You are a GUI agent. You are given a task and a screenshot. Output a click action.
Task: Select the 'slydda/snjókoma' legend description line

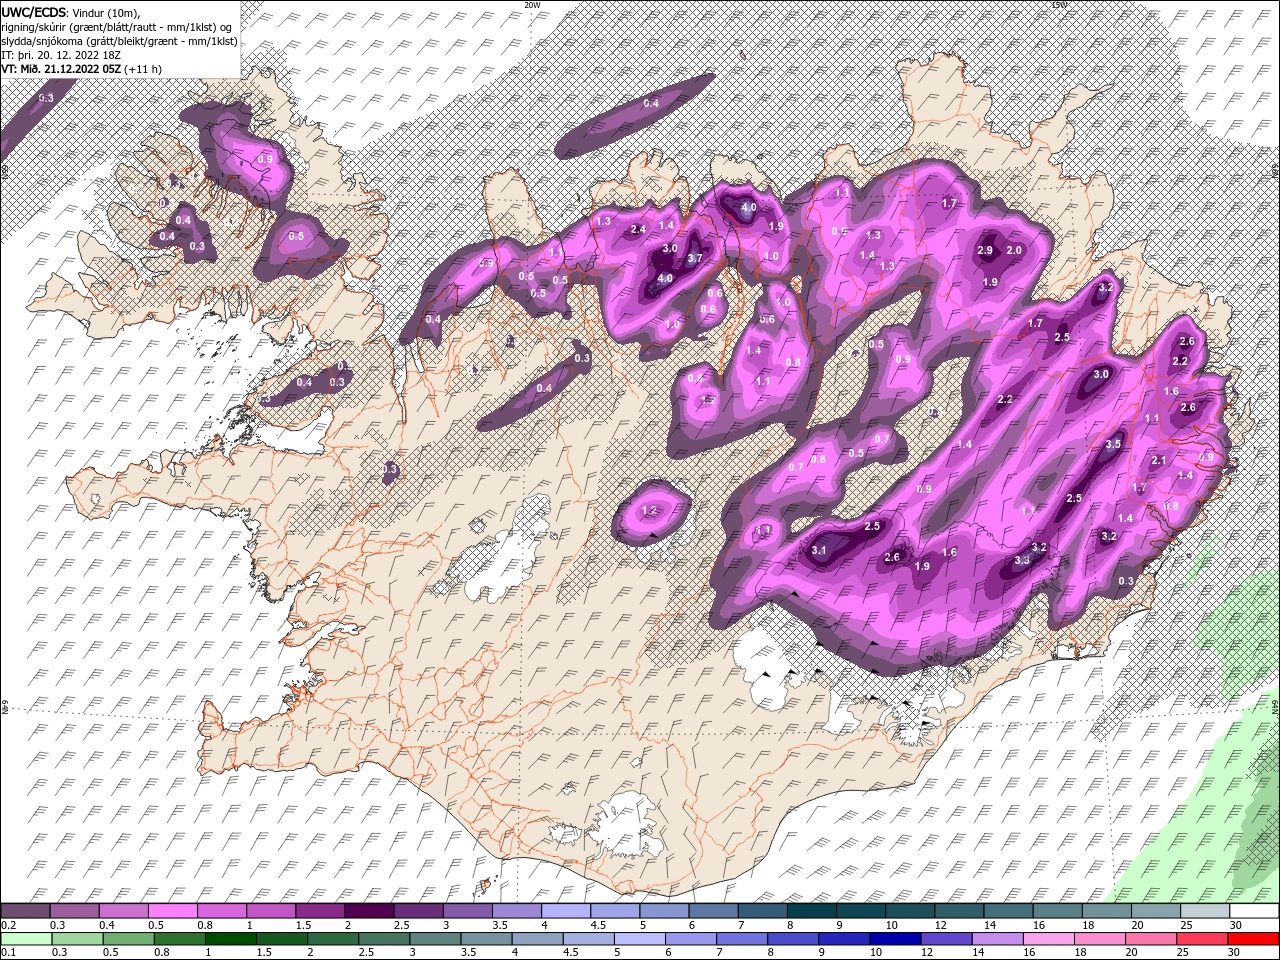pyautogui.click(x=119, y=41)
